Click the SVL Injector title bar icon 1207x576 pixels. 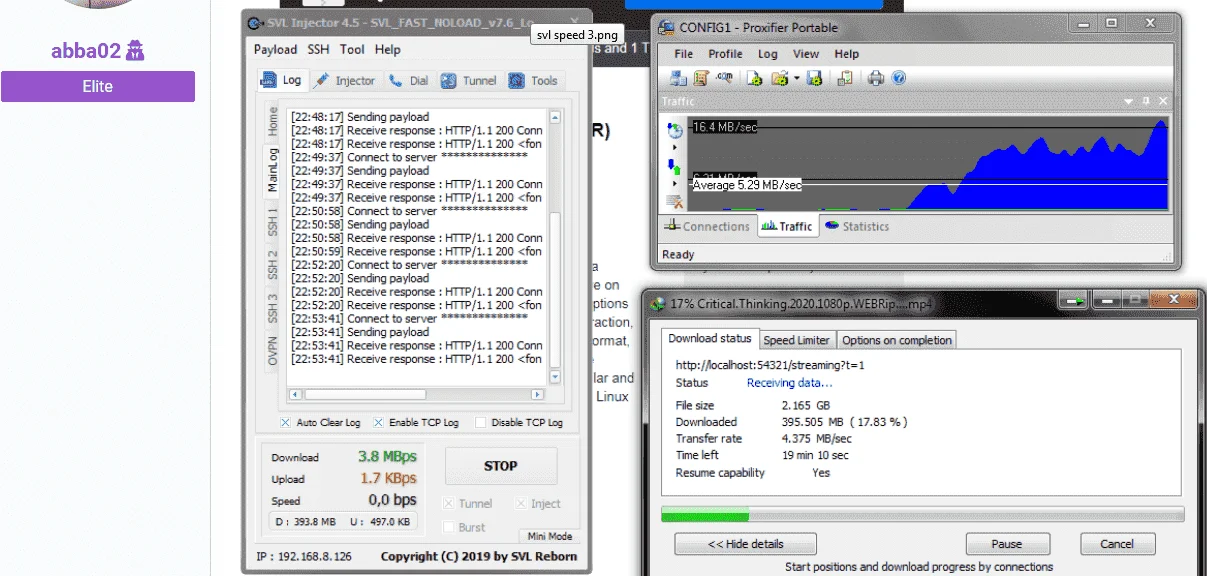255,22
